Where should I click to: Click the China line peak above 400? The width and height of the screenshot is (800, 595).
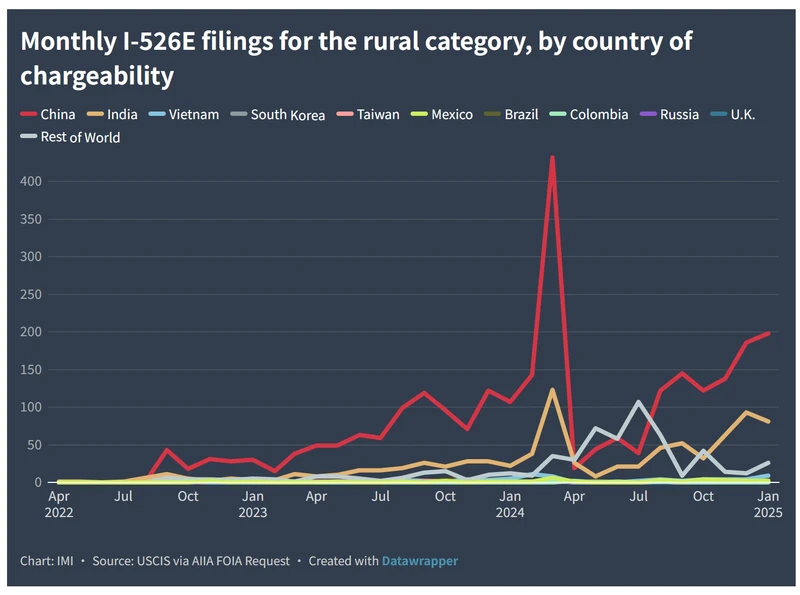point(552,158)
